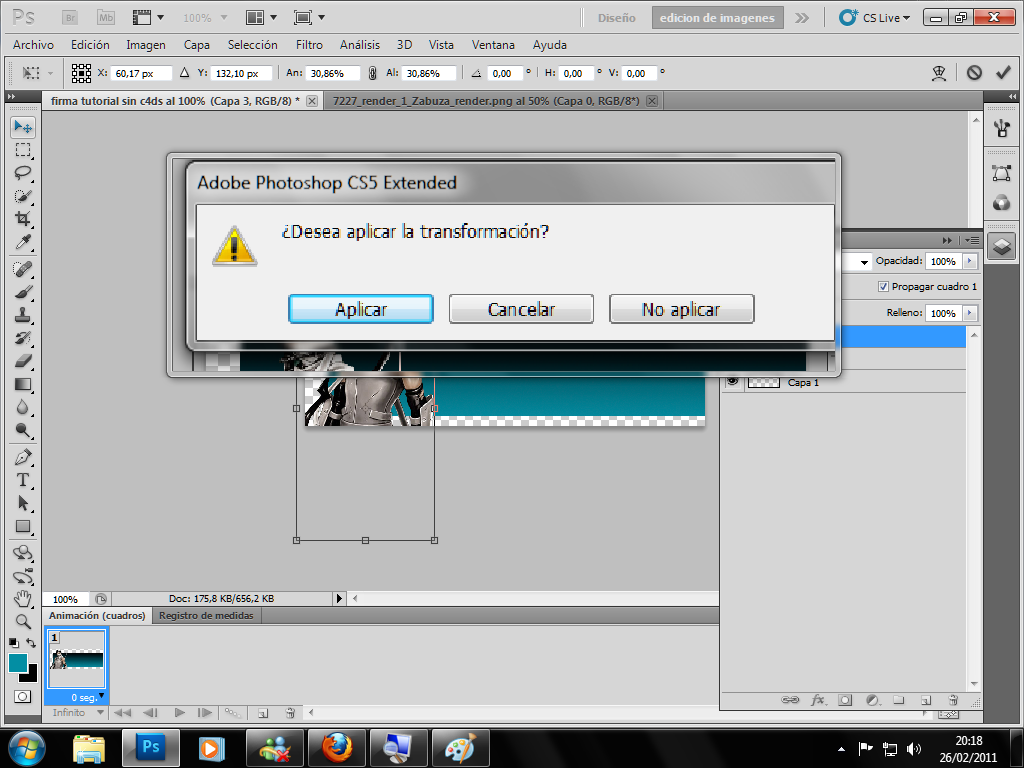Open the Opacidad slider arrow

(x=970, y=261)
